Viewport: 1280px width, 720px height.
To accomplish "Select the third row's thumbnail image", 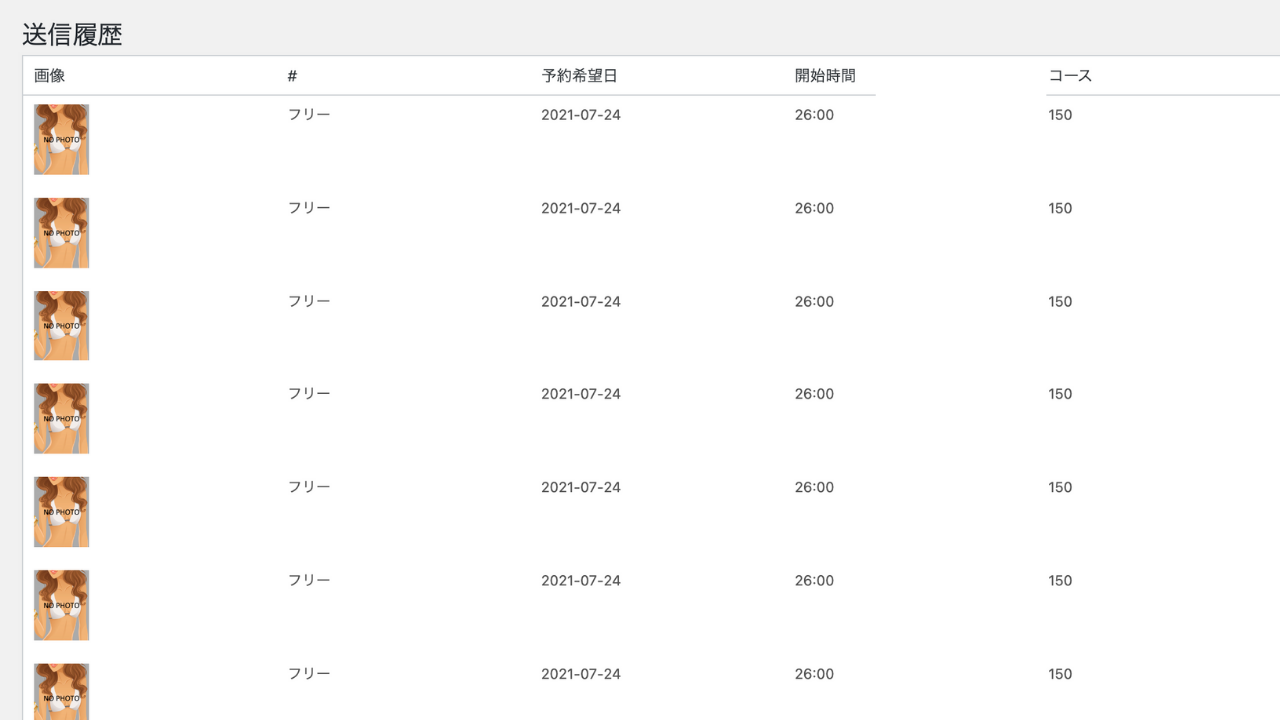I will [x=61, y=326].
